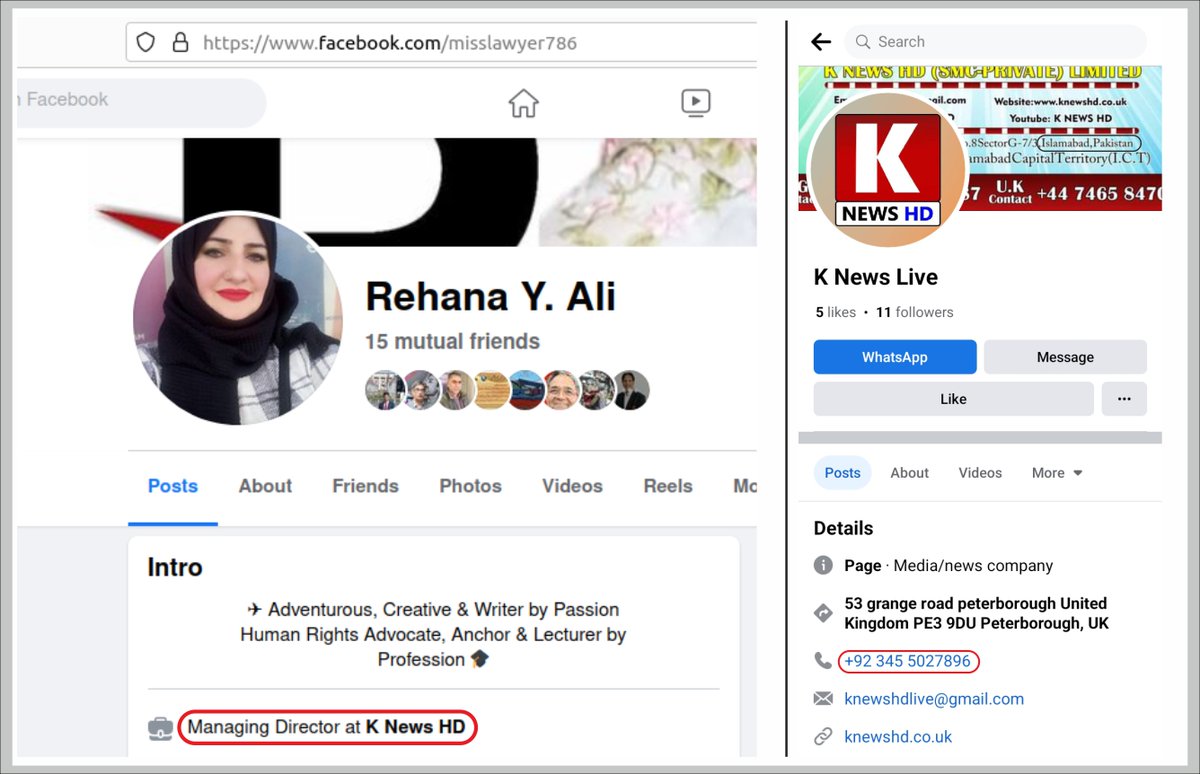The image size is (1200, 774).
Task: Click the shield tracking protection icon
Action: point(146,42)
